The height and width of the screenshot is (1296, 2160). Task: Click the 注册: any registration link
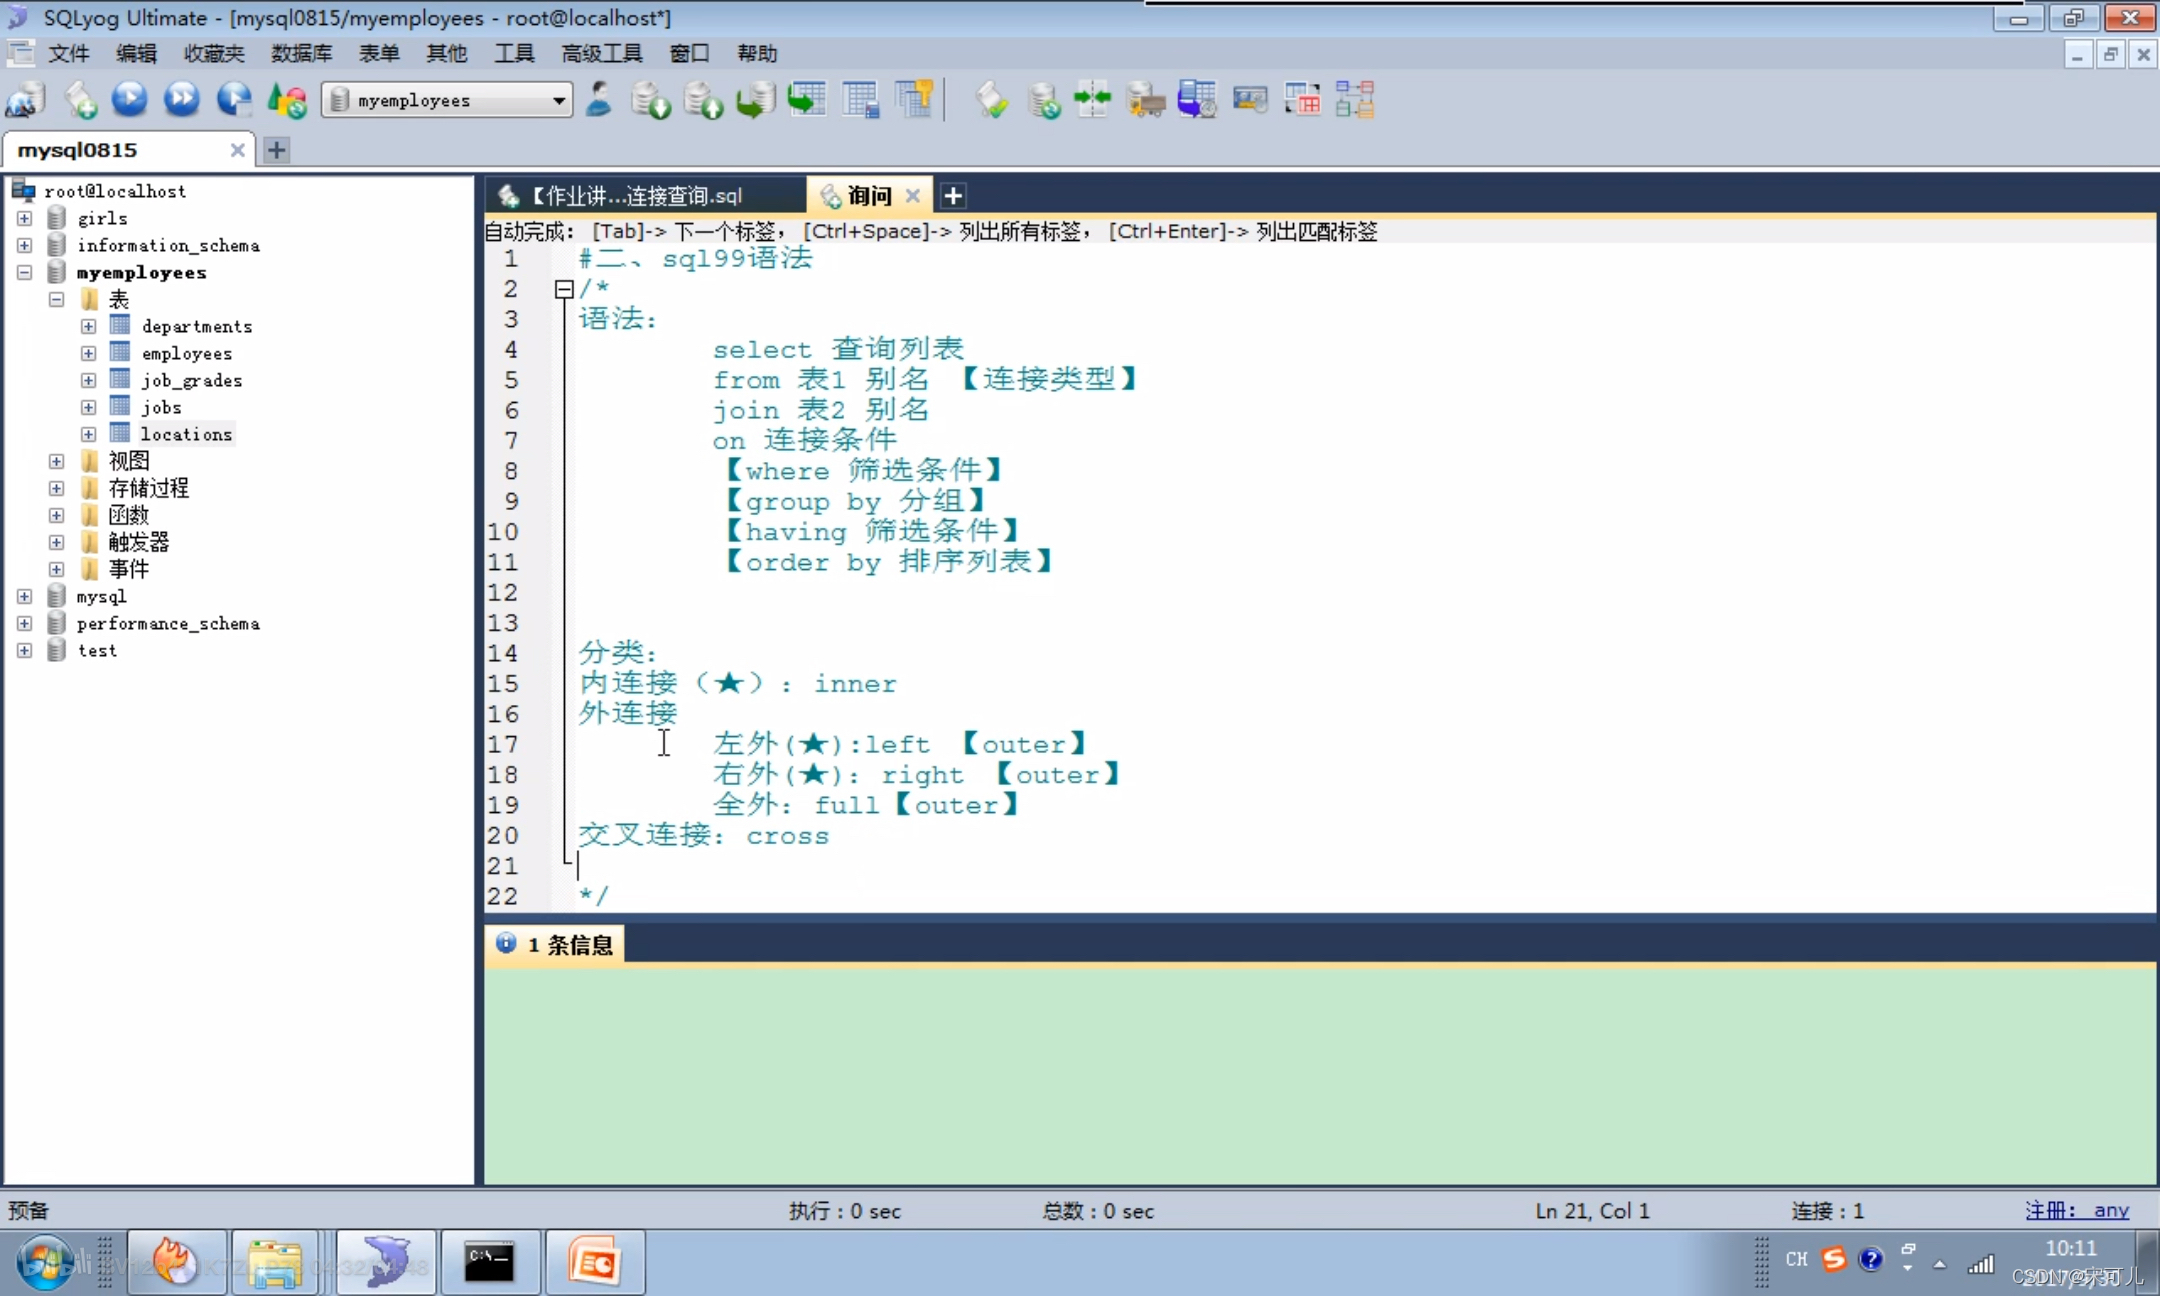click(x=2077, y=1210)
